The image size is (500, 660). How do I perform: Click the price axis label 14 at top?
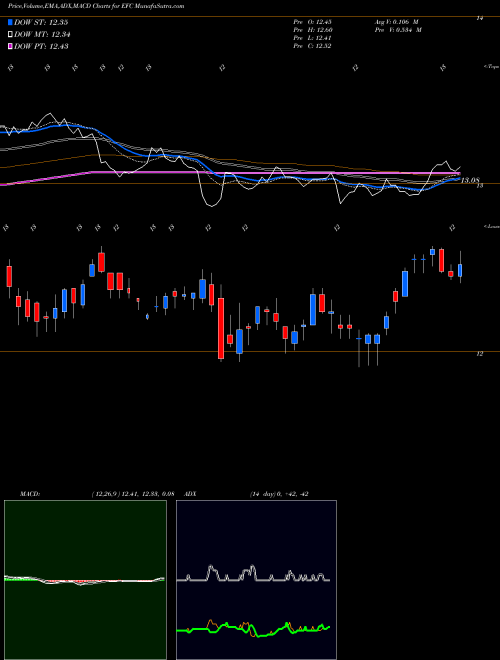[479, 18]
